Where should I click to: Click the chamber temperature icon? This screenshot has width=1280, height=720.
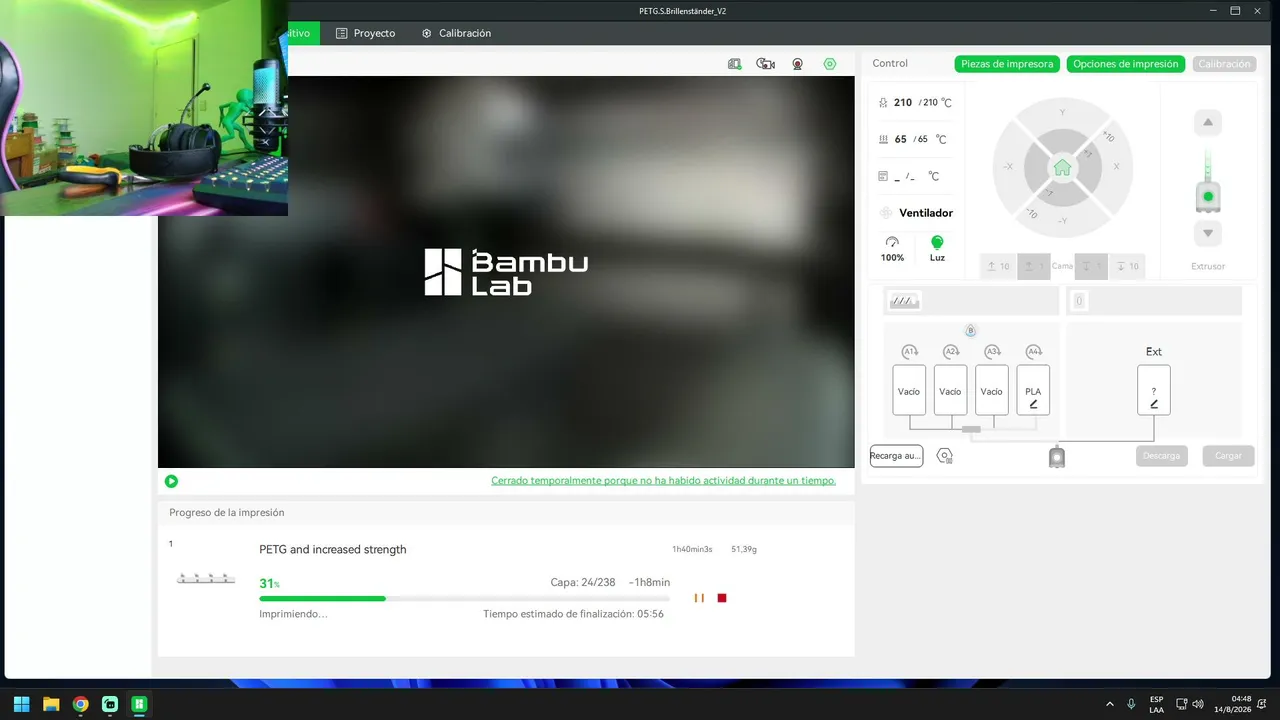tap(883, 176)
